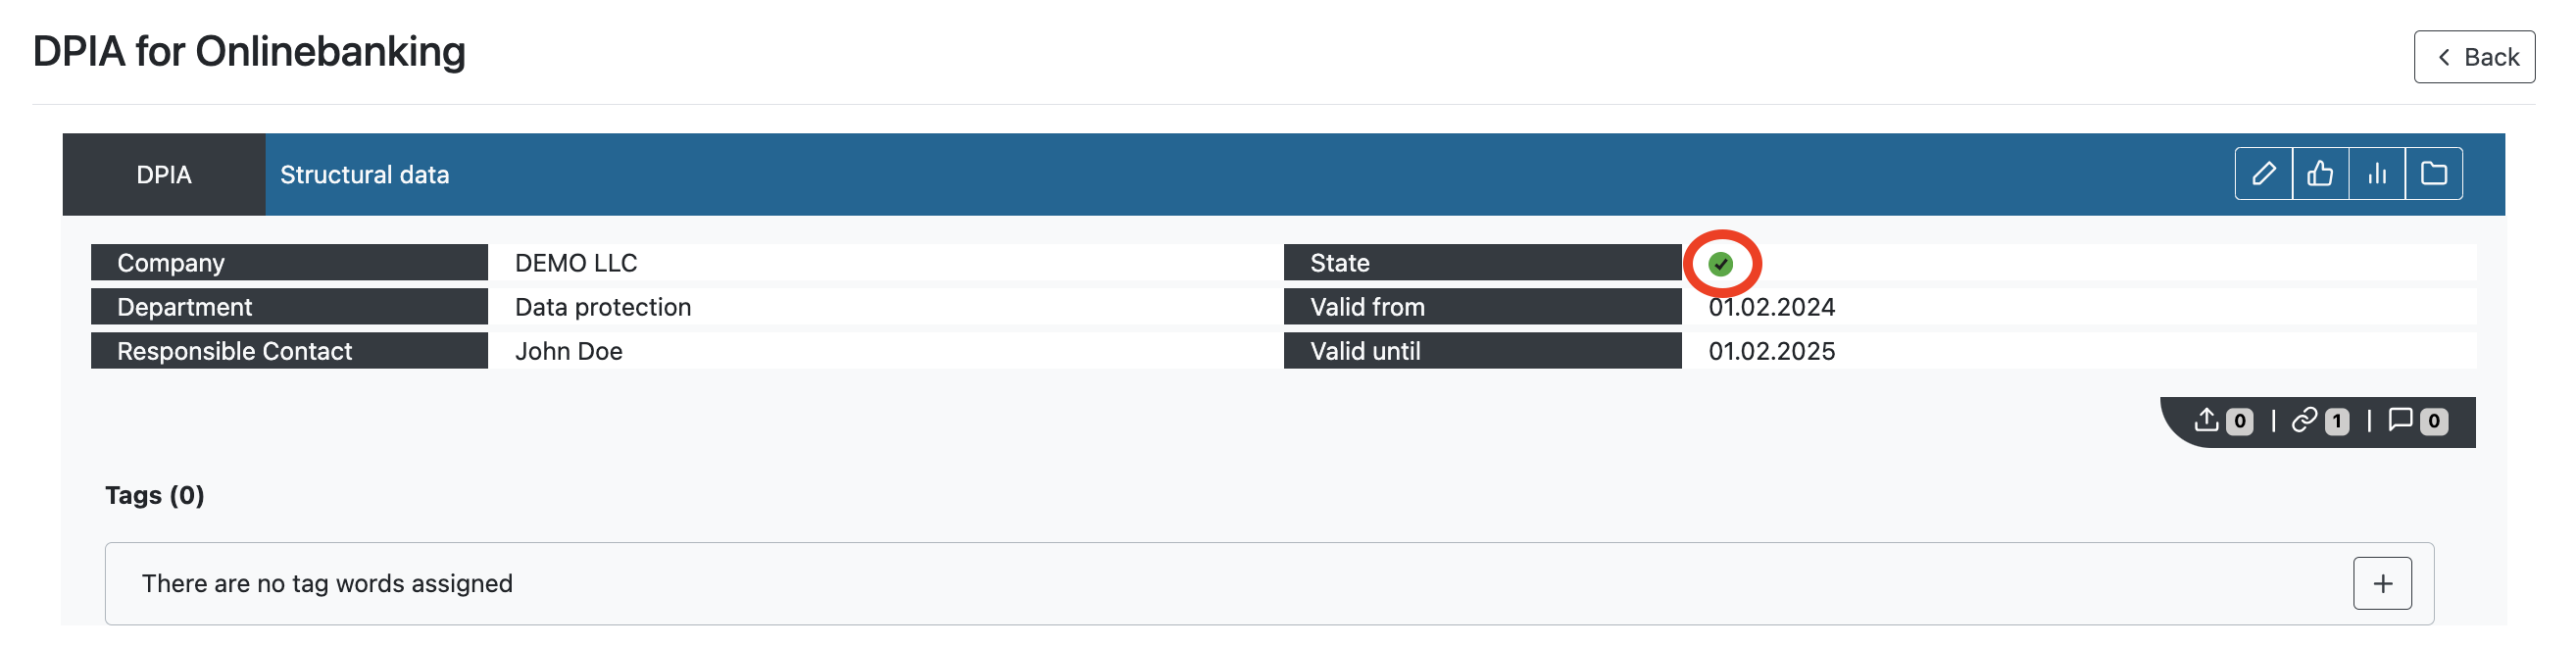The image size is (2576, 647).
Task: Click the comment count badge showing 0
Action: point(2434,422)
